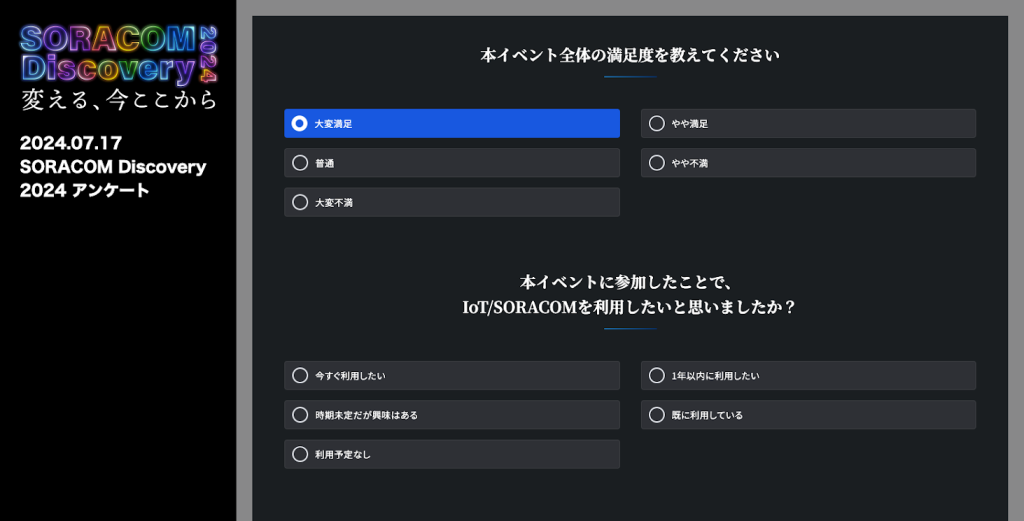Click the filled radio circle for 大変満足
1024x521 pixels.
300,123
